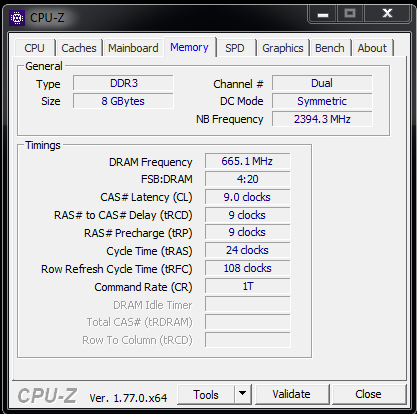
Task: Click the Command Rate (CR) label
Action: (143, 287)
